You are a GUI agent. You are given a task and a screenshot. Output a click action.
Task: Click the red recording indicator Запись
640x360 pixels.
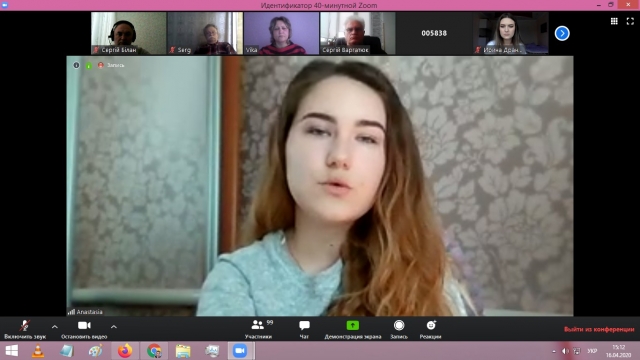point(111,65)
